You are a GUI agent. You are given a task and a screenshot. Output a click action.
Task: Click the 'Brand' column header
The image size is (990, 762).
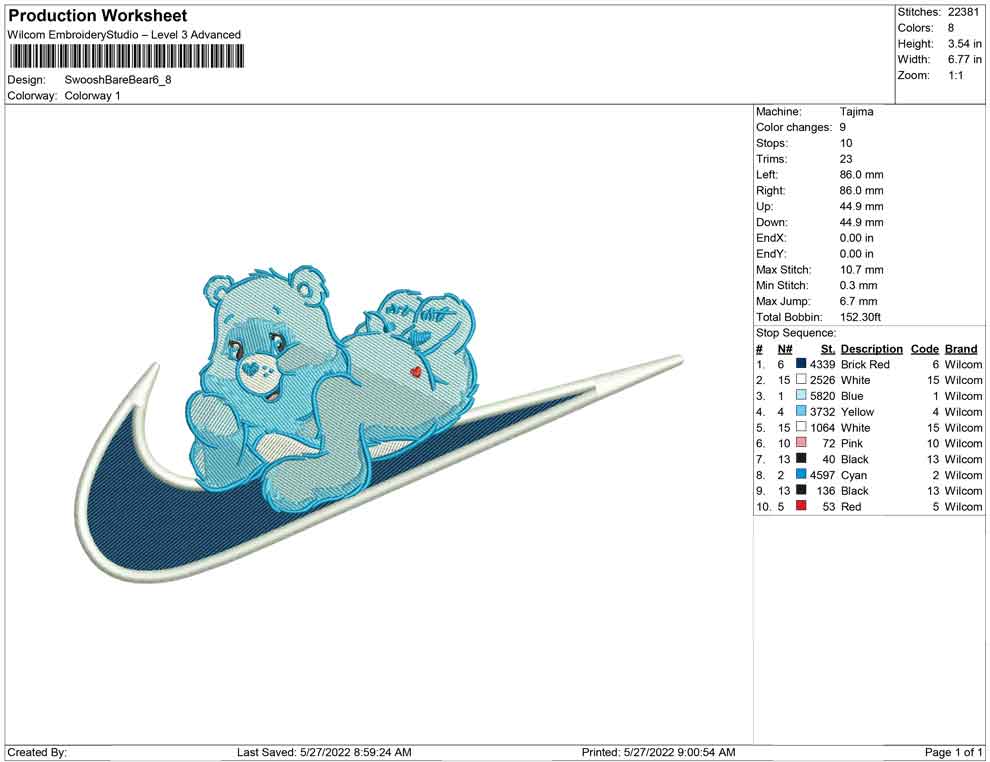pyautogui.click(x=961, y=349)
